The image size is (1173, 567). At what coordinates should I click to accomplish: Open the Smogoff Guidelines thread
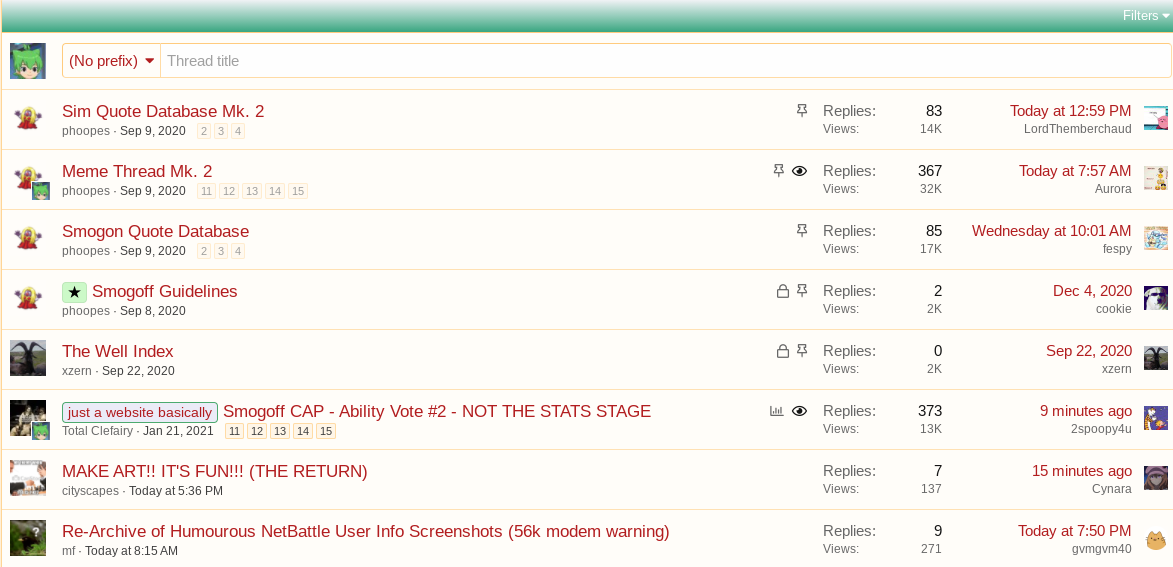165,291
